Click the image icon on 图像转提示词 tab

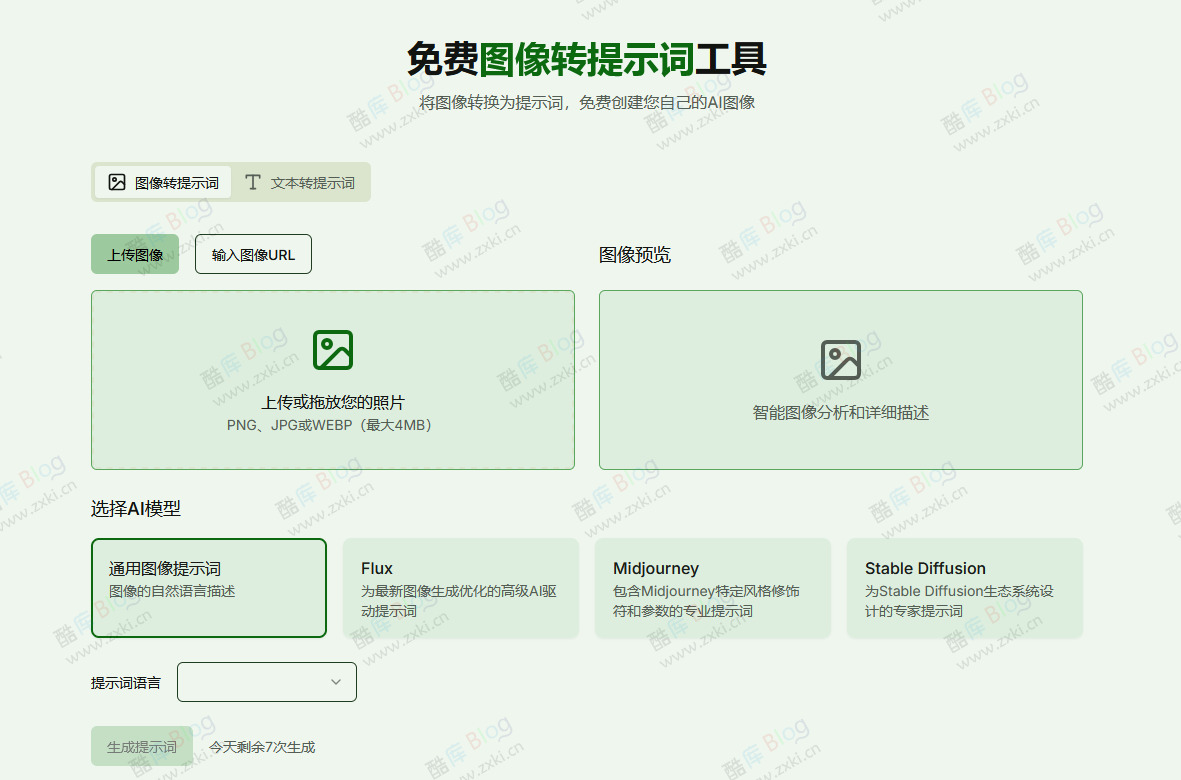coord(115,182)
